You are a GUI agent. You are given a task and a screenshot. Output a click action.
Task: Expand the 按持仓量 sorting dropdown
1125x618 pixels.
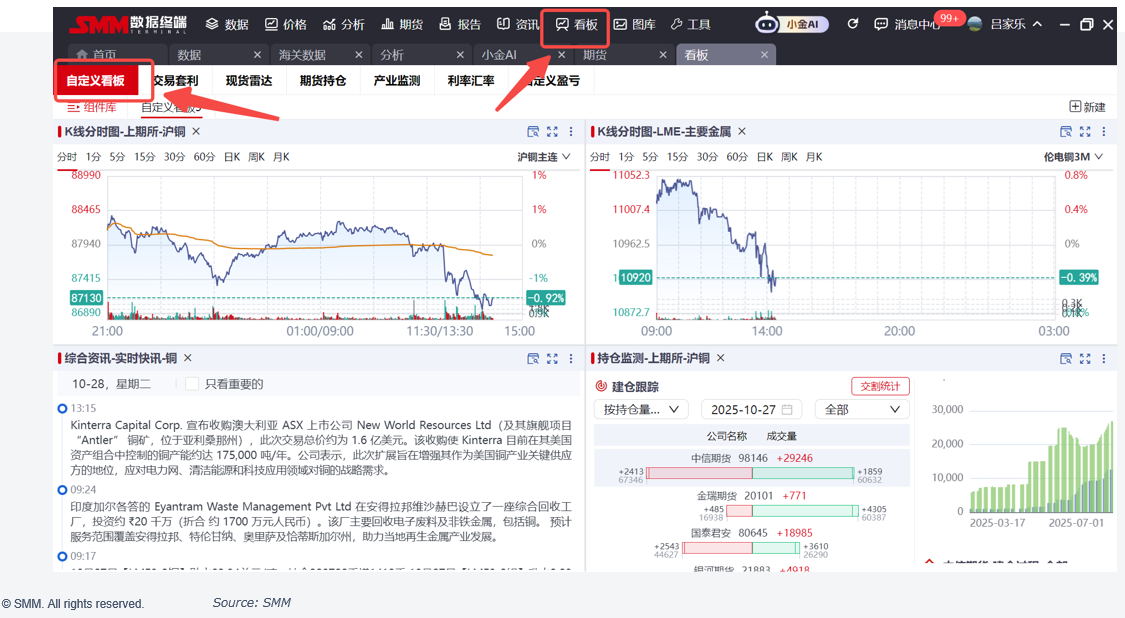pyautogui.click(x=641, y=409)
